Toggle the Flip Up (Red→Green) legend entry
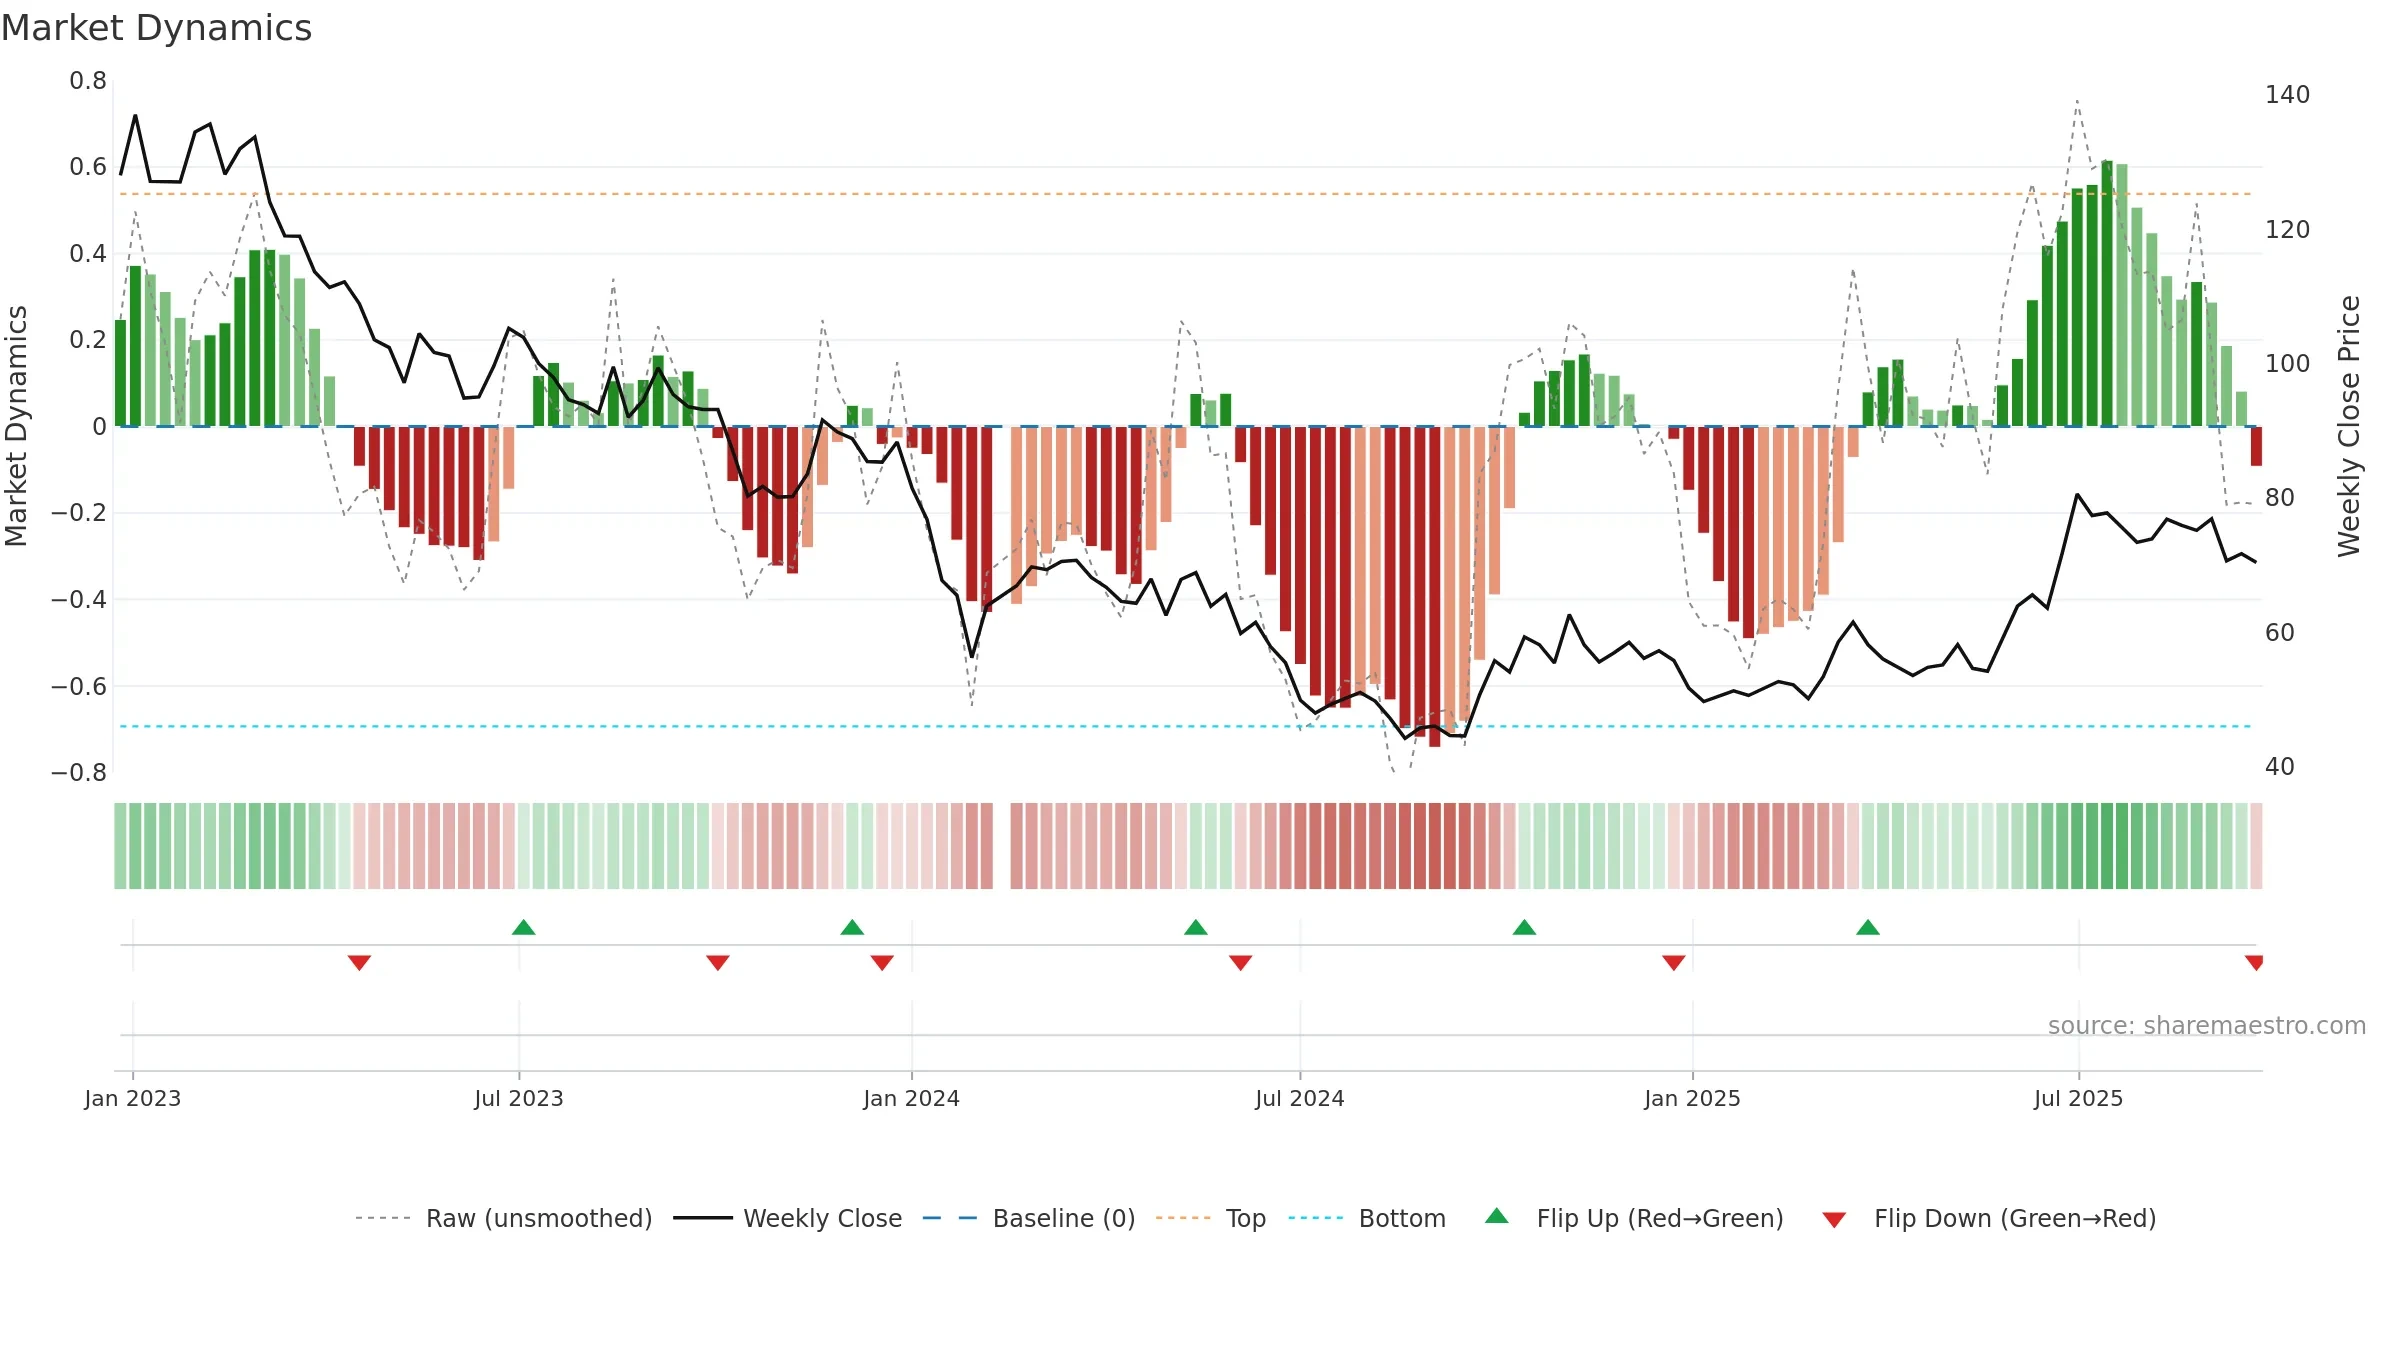This screenshot has width=2400, height=1350. (1634, 1218)
